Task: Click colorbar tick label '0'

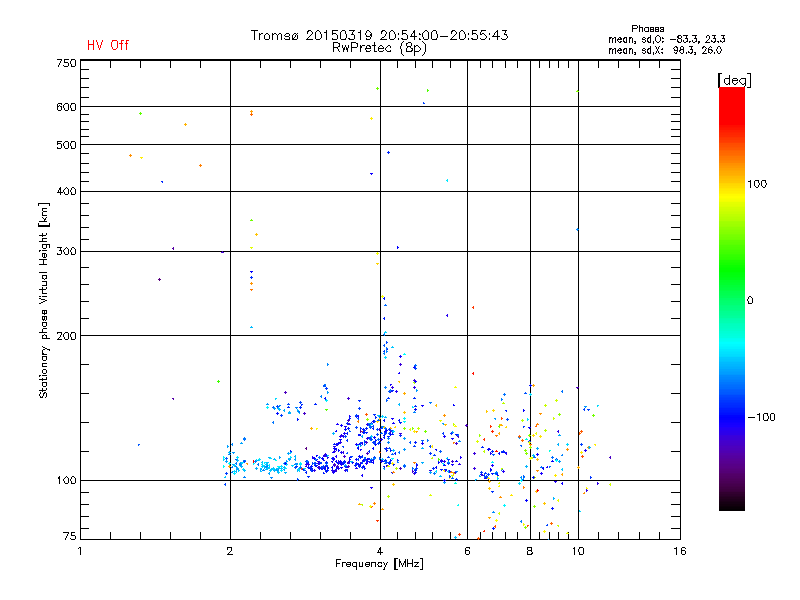Action: pos(749,301)
